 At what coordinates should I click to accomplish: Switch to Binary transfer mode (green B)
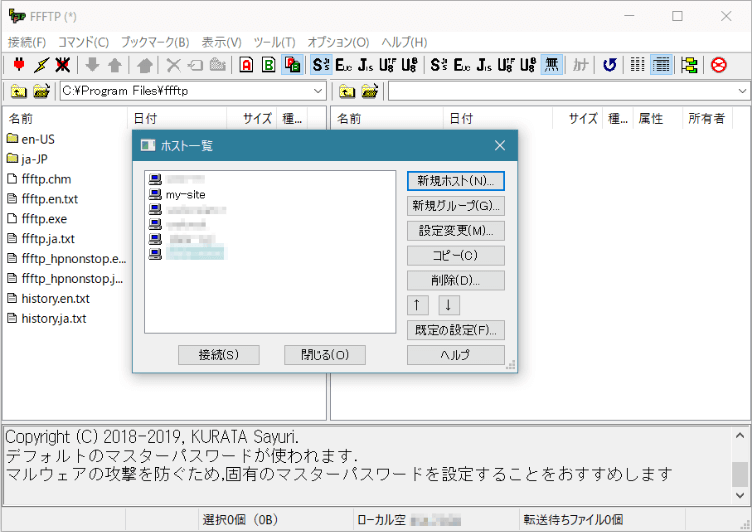click(x=269, y=65)
